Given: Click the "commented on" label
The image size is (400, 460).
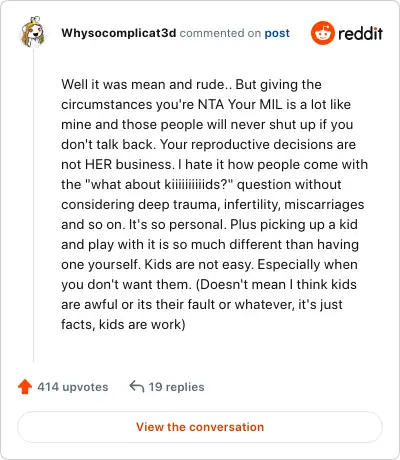Looking at the screenshot, I should pyautogui.click(x=220, y=33).
